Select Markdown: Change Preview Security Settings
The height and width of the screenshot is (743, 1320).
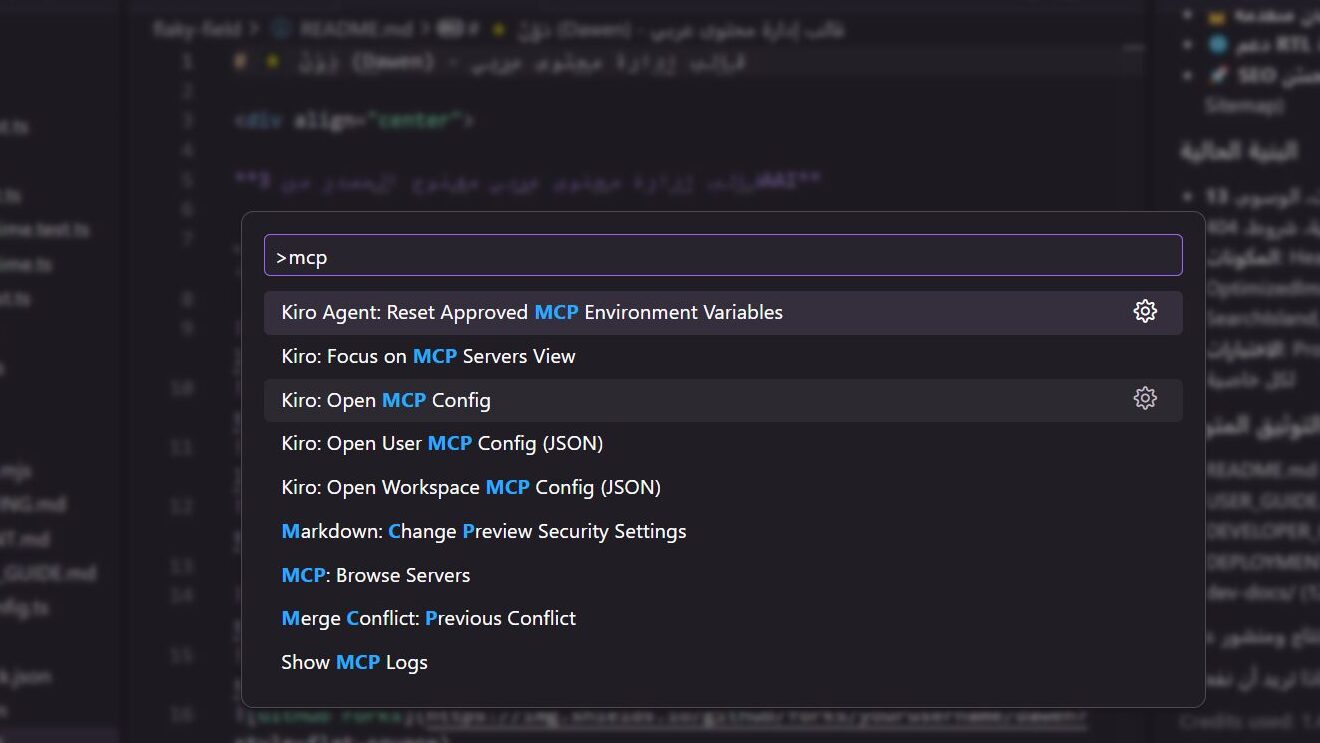[x=483, y=531]
